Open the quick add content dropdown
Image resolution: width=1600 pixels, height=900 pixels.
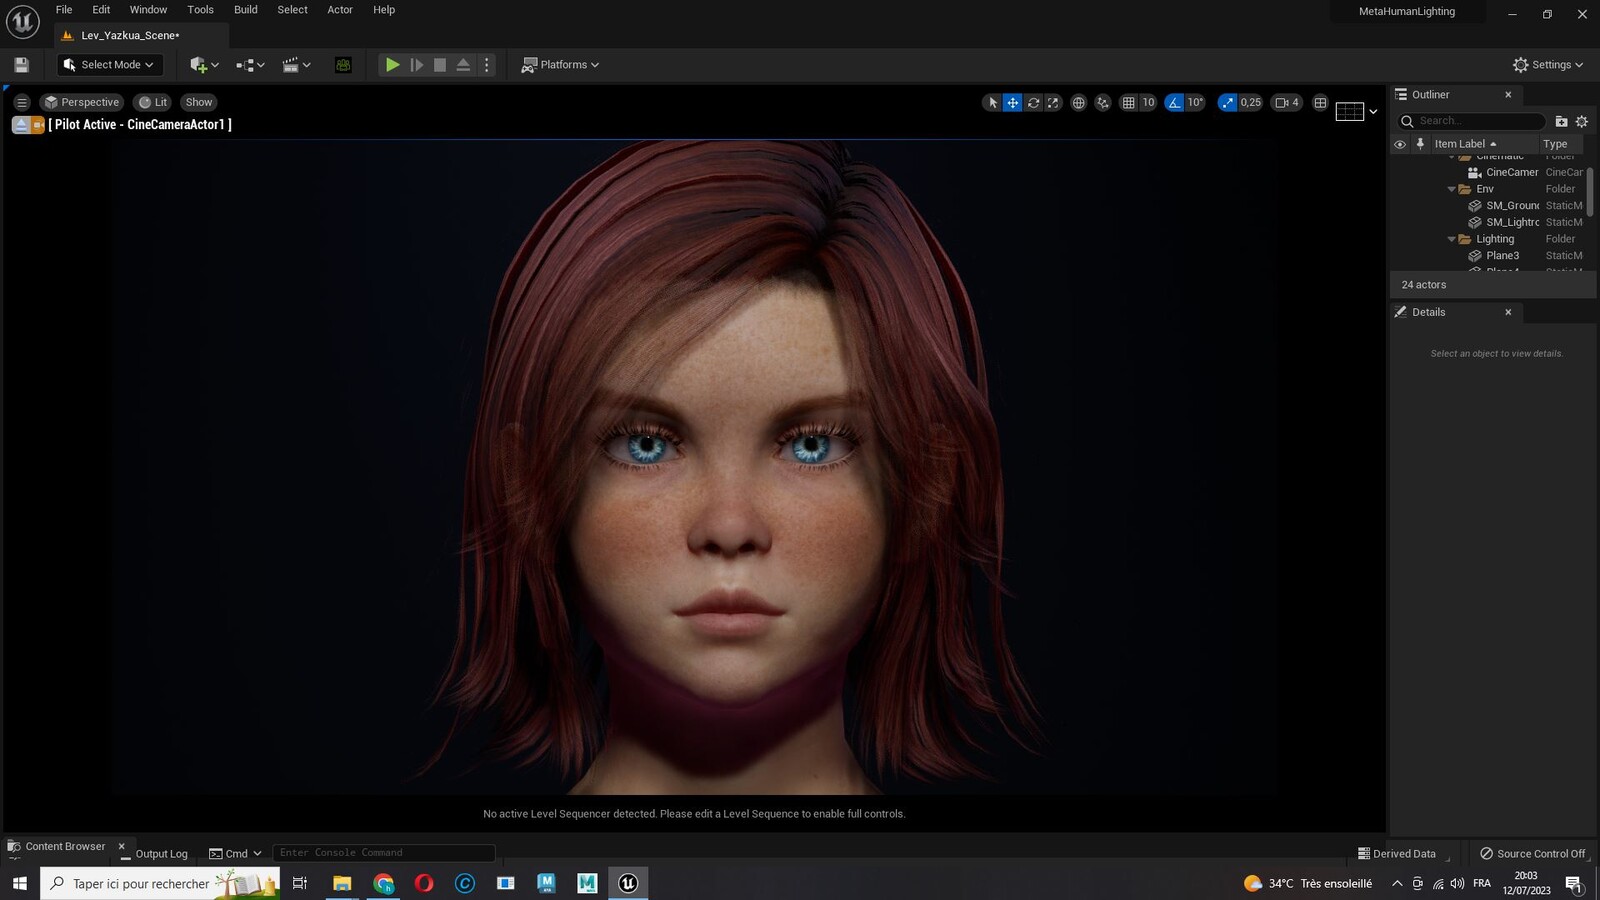(204, 65)
